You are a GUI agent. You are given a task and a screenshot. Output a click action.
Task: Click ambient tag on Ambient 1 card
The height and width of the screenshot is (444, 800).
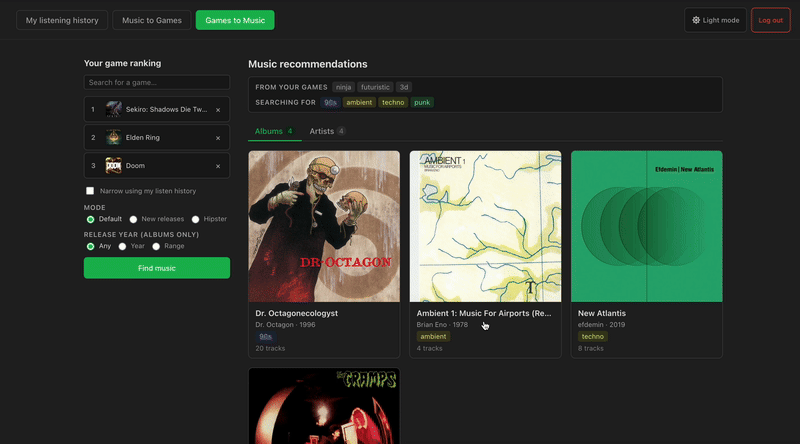pyautogui.click(x=433, y=337)
